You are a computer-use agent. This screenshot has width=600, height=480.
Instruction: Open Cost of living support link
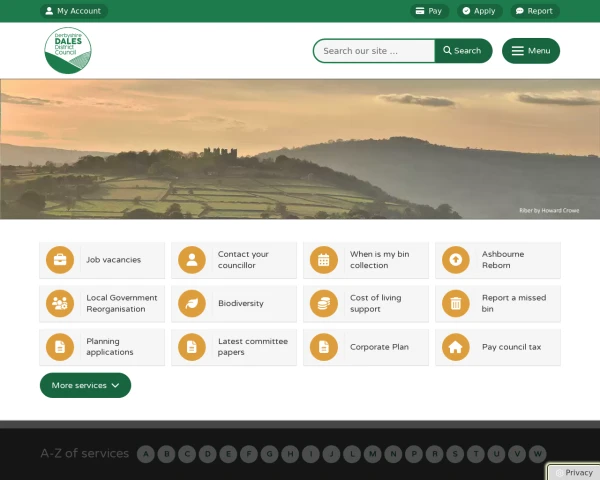pos(366,304)
